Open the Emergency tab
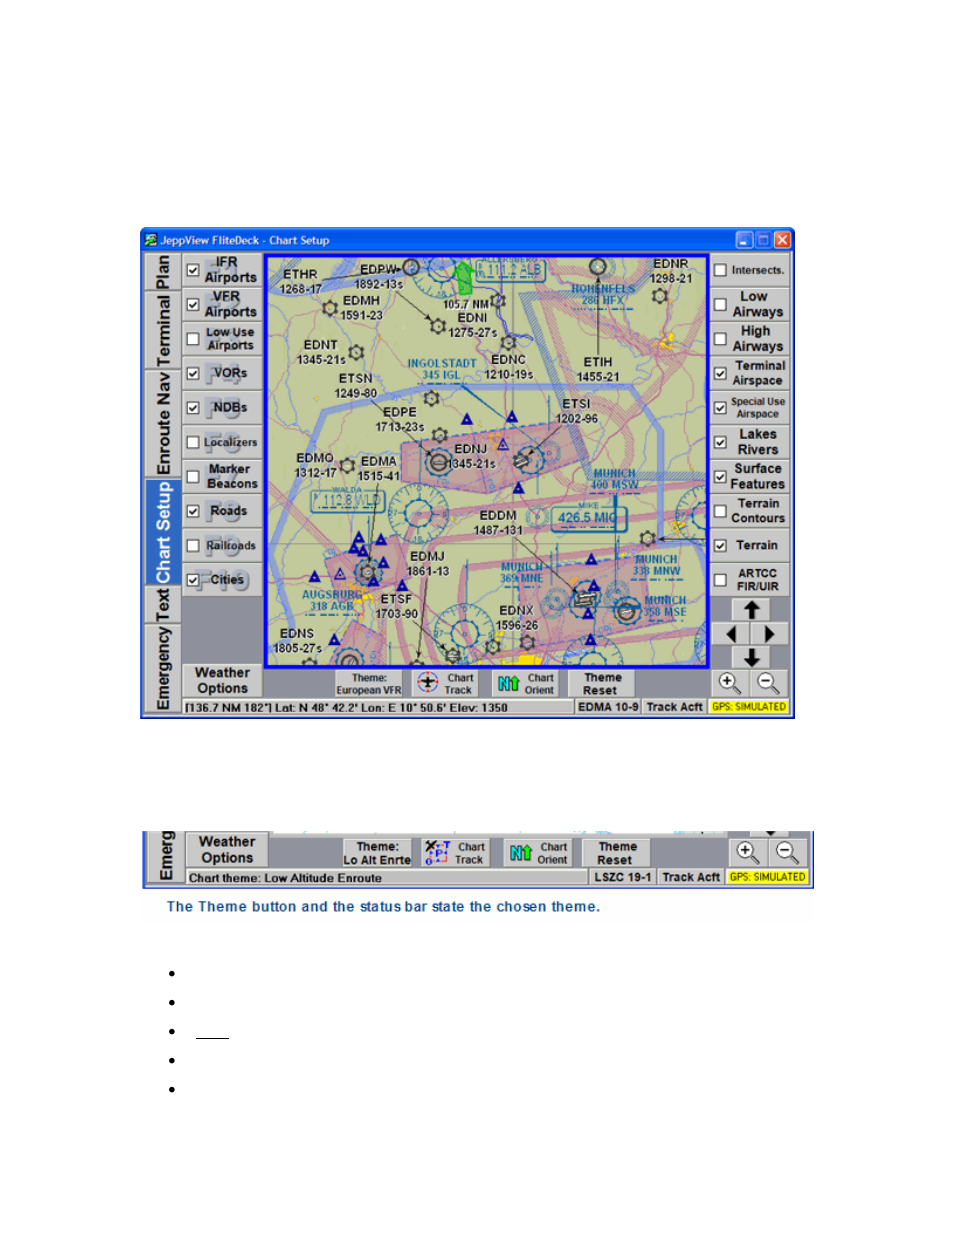 (163, 668)
